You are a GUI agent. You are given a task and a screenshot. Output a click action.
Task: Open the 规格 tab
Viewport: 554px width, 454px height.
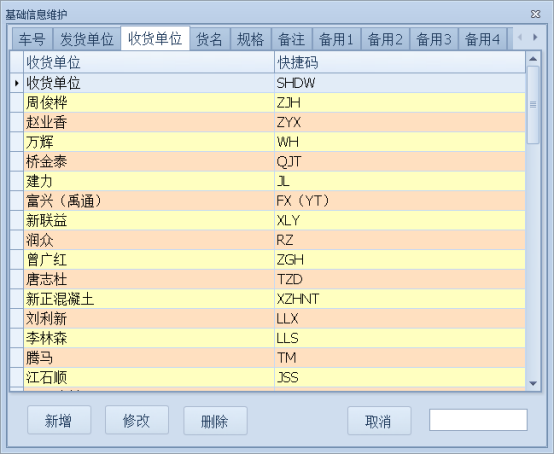click(x=251, y=39)
